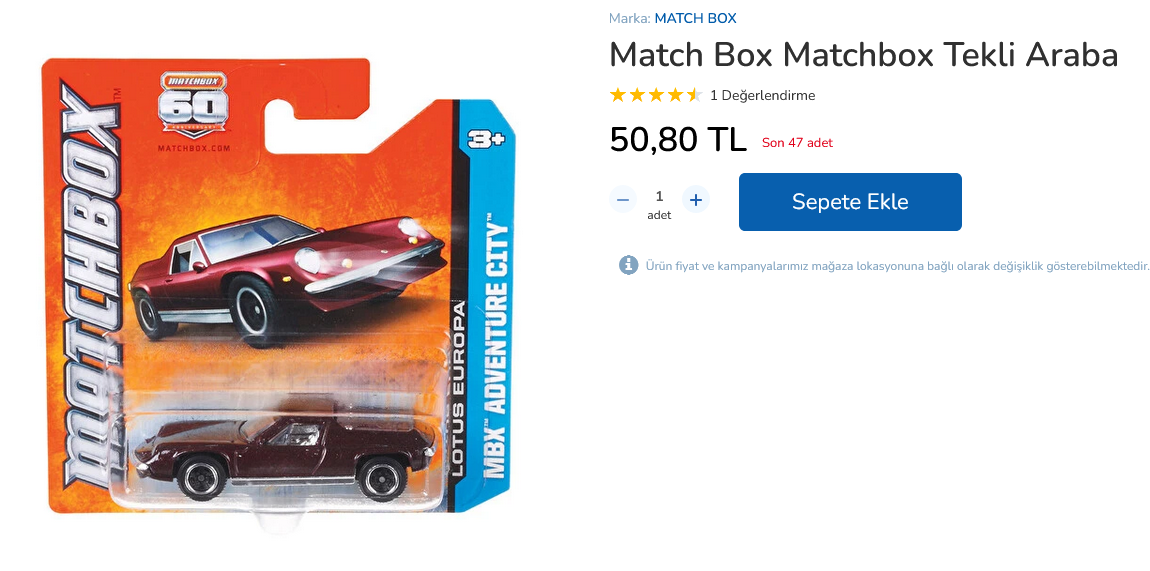
Task: Click the minus quantity decrease icon
Action: pos(623,199)
